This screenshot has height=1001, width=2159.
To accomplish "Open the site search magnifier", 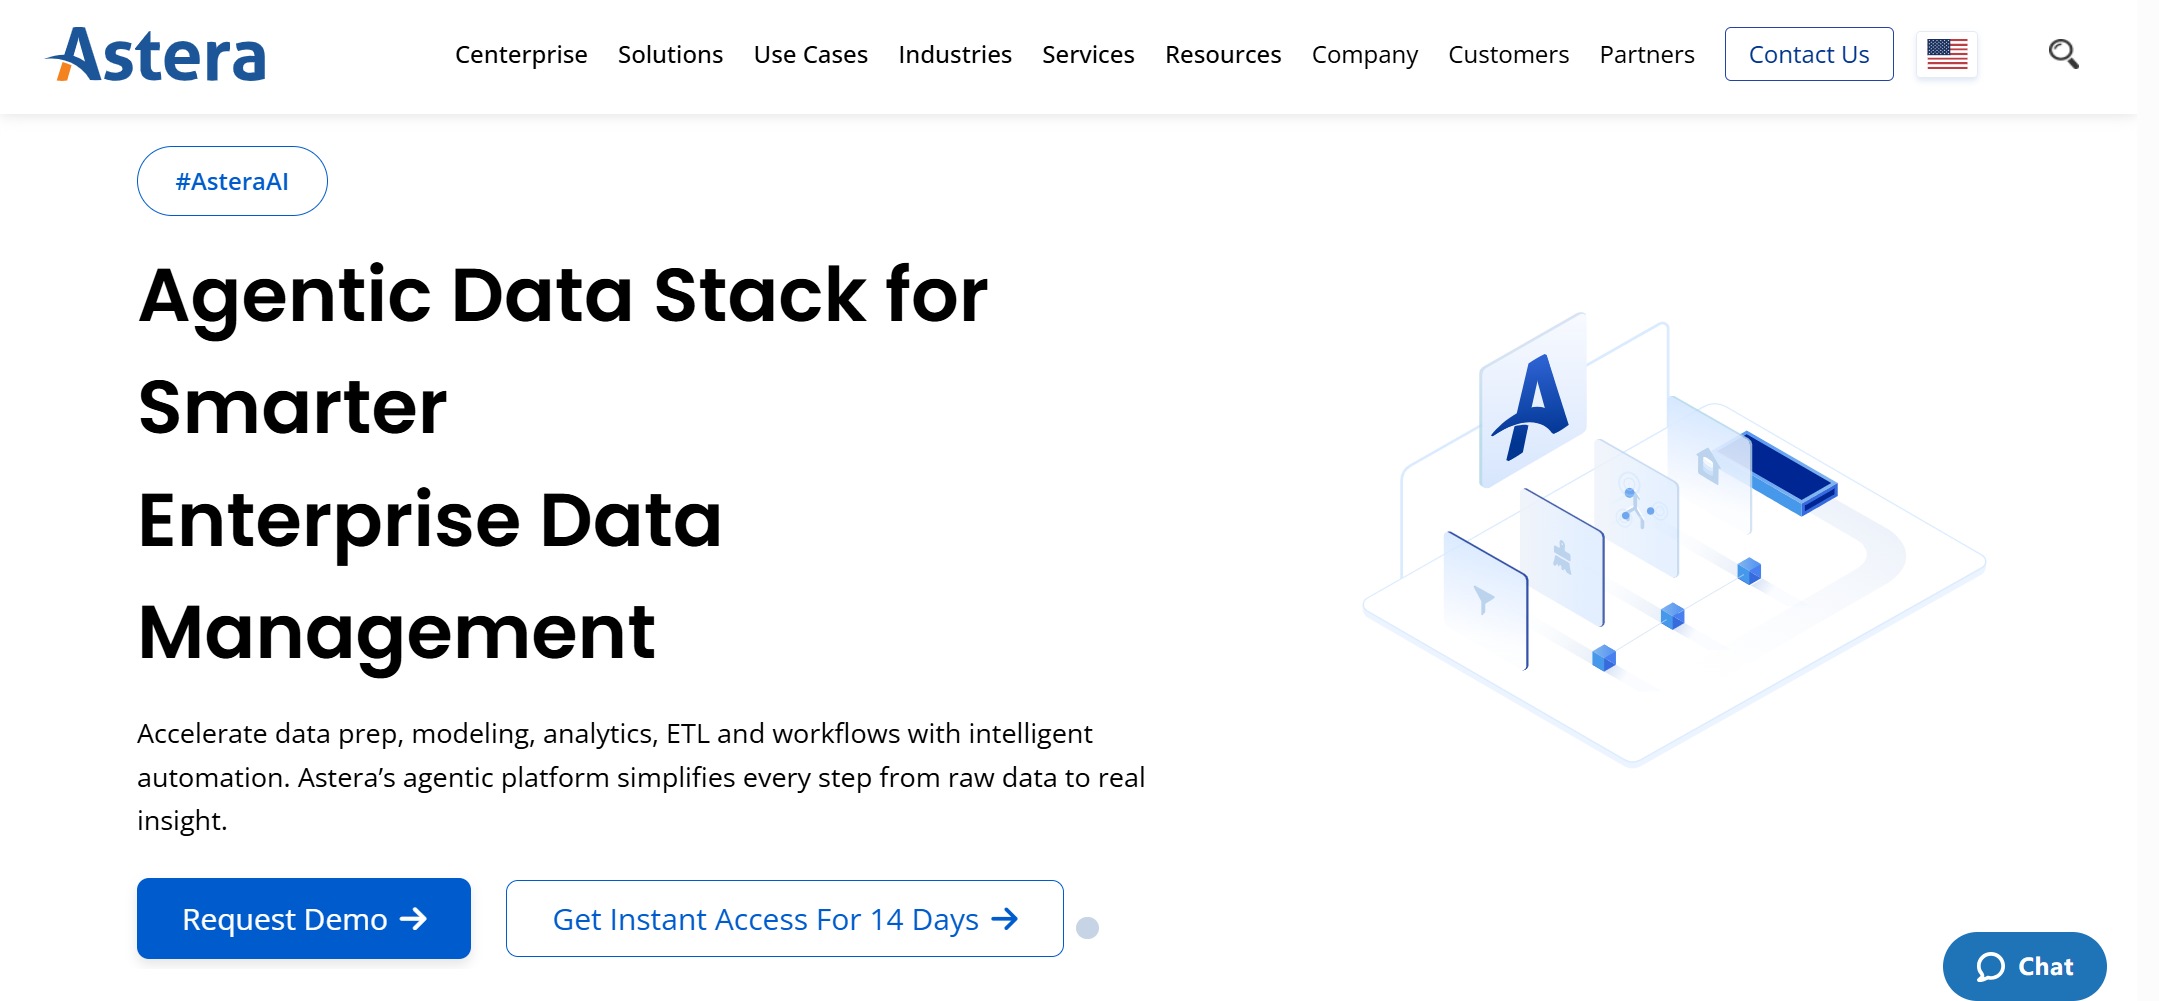I will point(2062,54).
